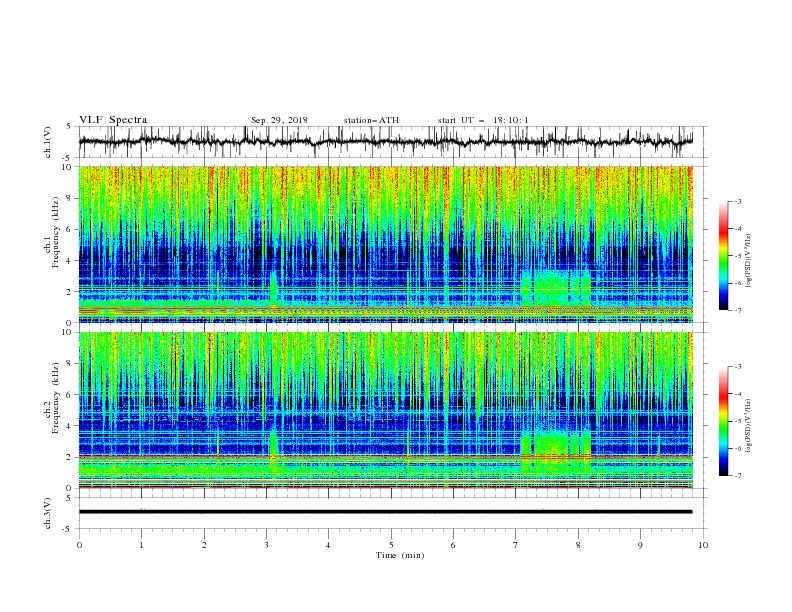Click the '3' tick label on time axis
Screen dimensions: 792x612
266,545
